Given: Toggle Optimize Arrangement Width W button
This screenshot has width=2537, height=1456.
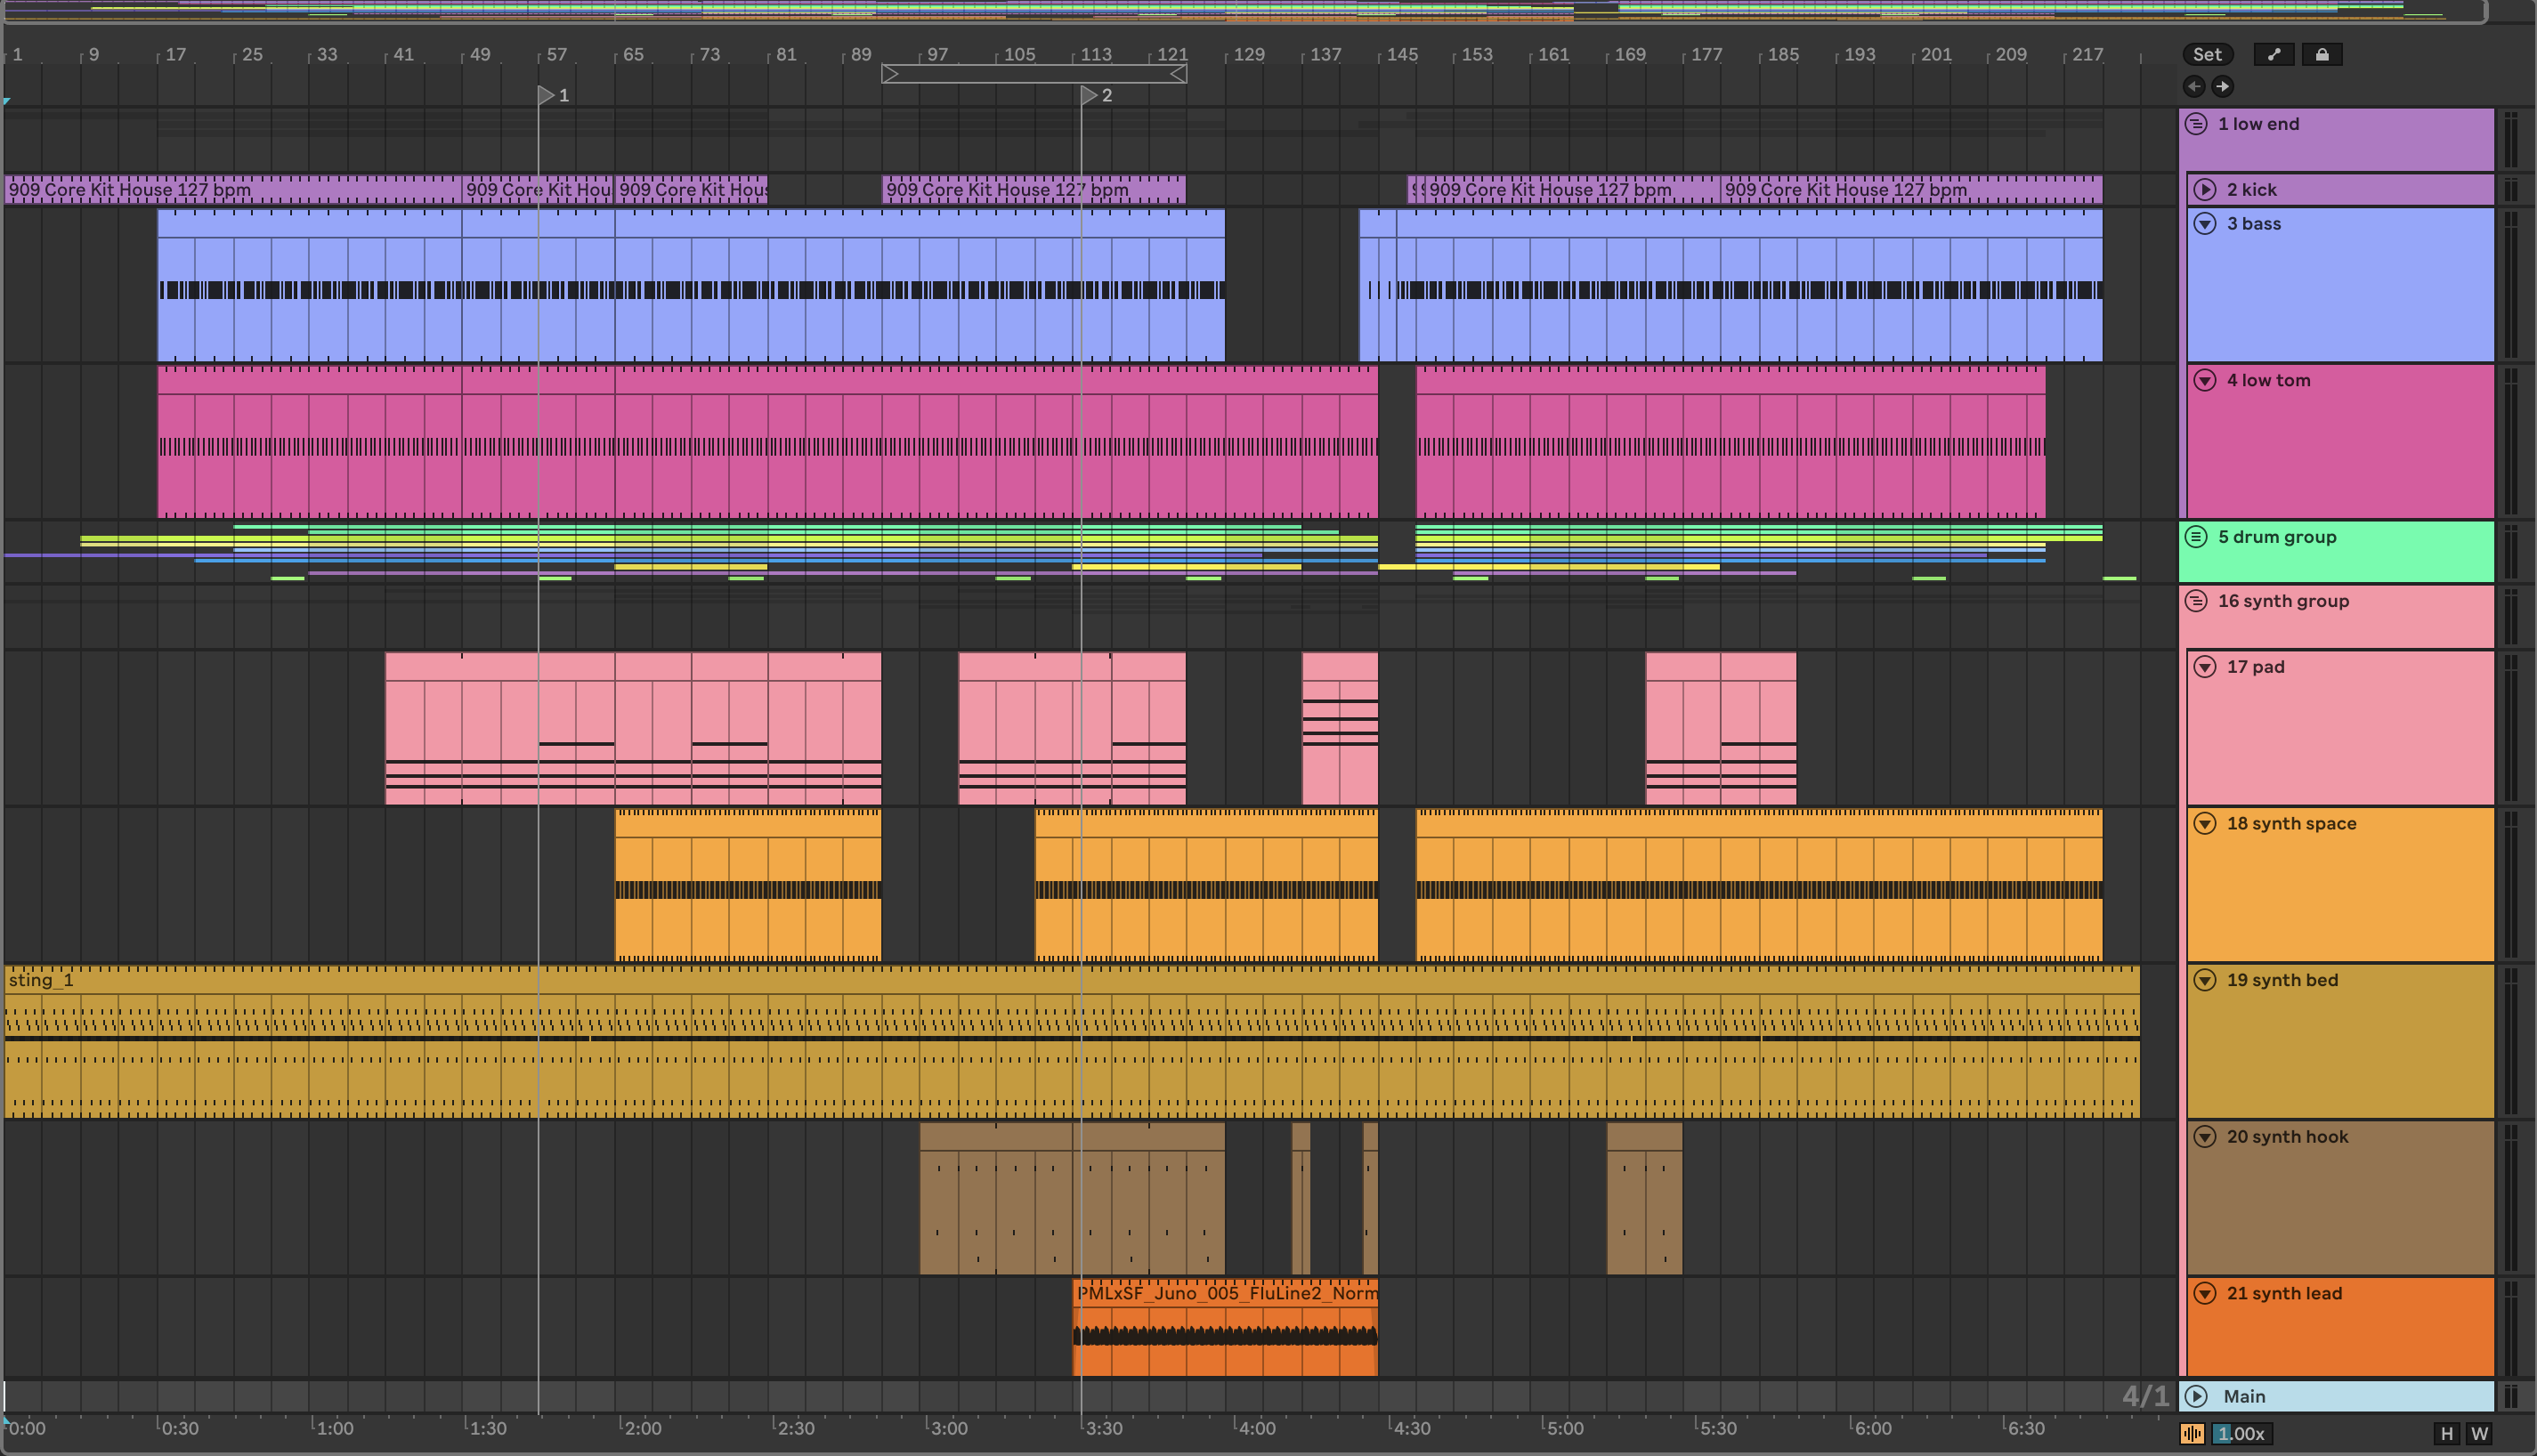Looking at the screenshot, I should pyautogui.click(x=2479, y=1434).
